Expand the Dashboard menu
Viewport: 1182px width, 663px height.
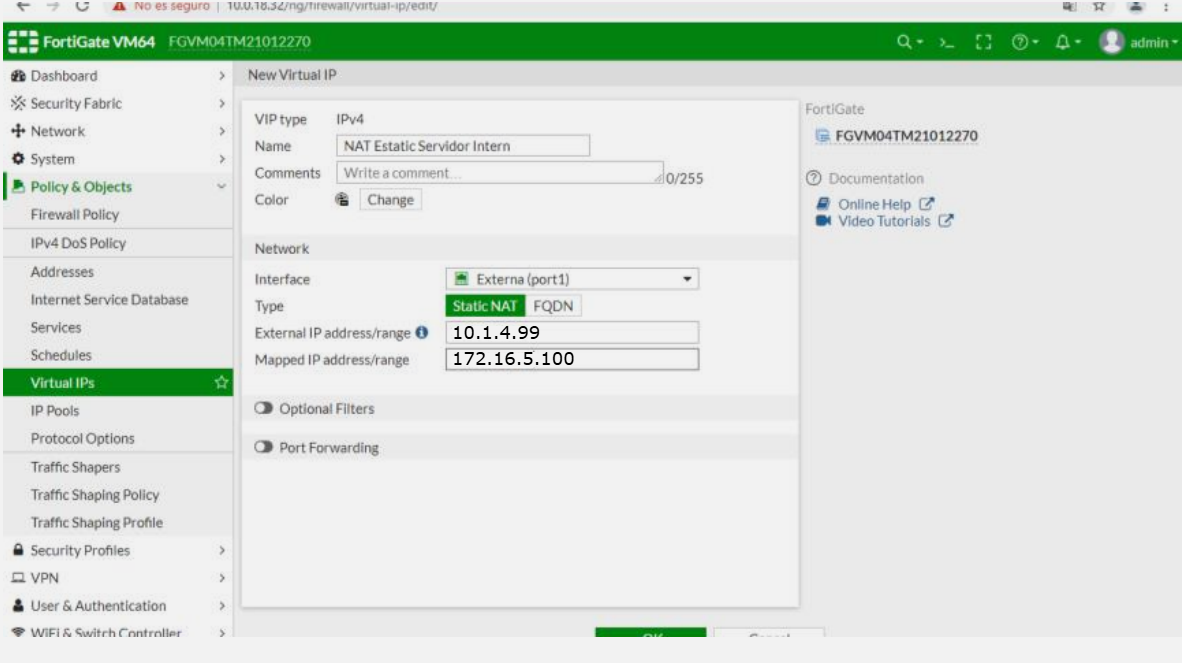click(x=118, y=75)
